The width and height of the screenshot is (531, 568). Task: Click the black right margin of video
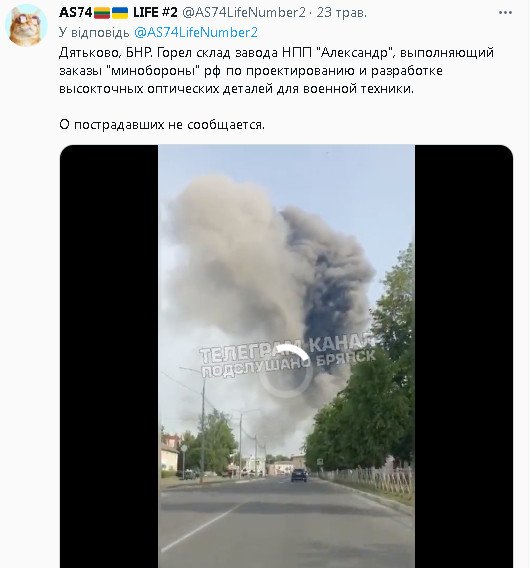464,356
